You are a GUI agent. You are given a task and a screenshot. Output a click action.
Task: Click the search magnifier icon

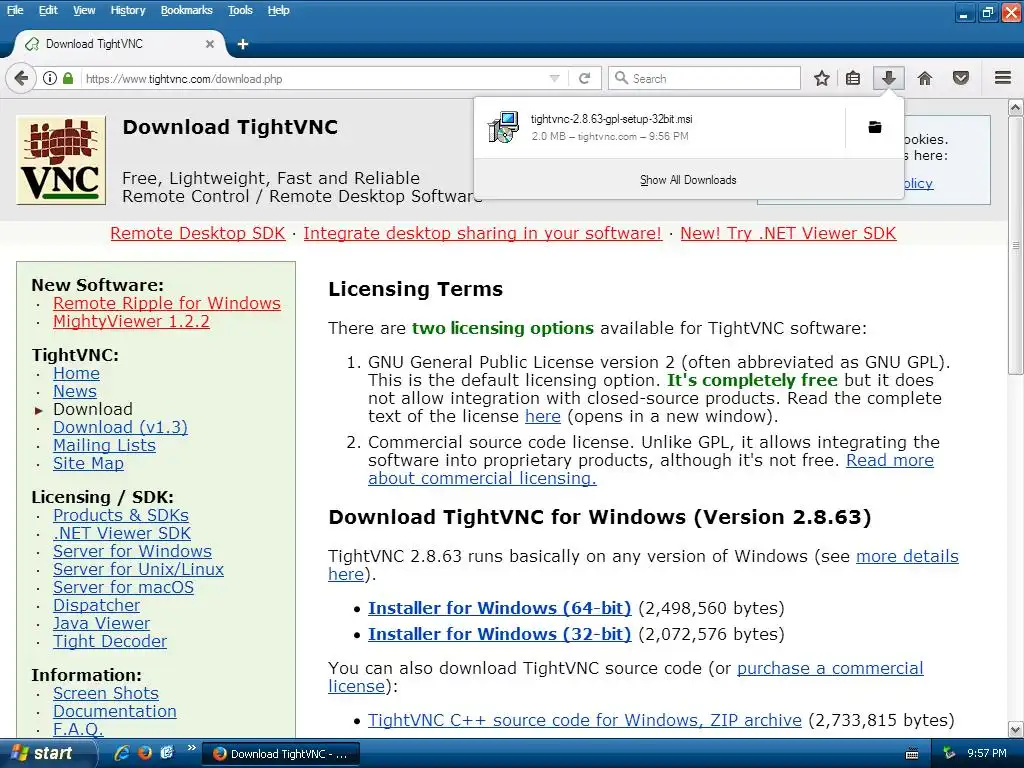tap(621, 78)
